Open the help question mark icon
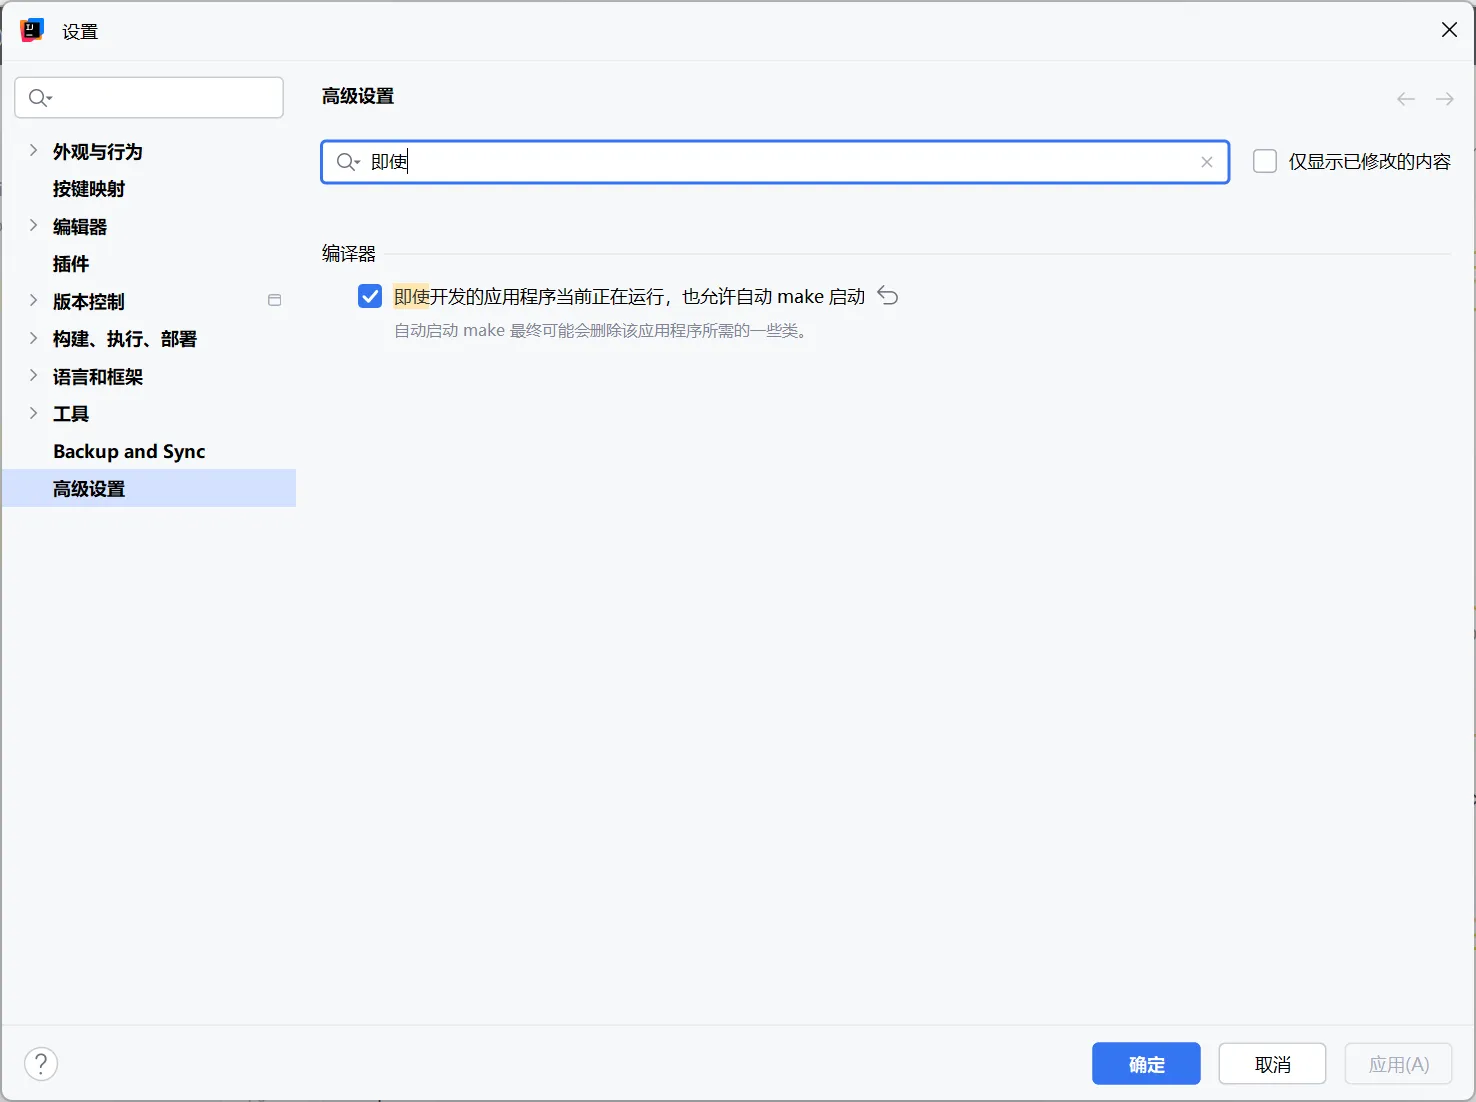 (41, 1064)
